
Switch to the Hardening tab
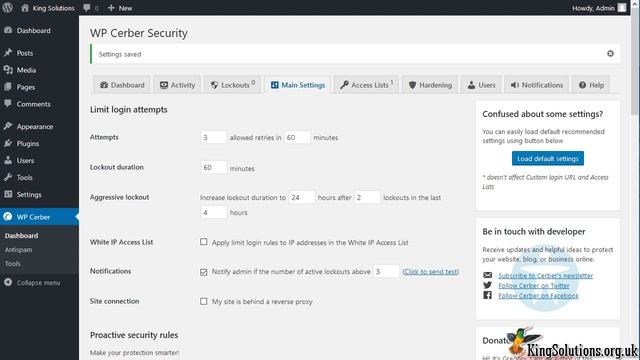(x=430, y=85)
